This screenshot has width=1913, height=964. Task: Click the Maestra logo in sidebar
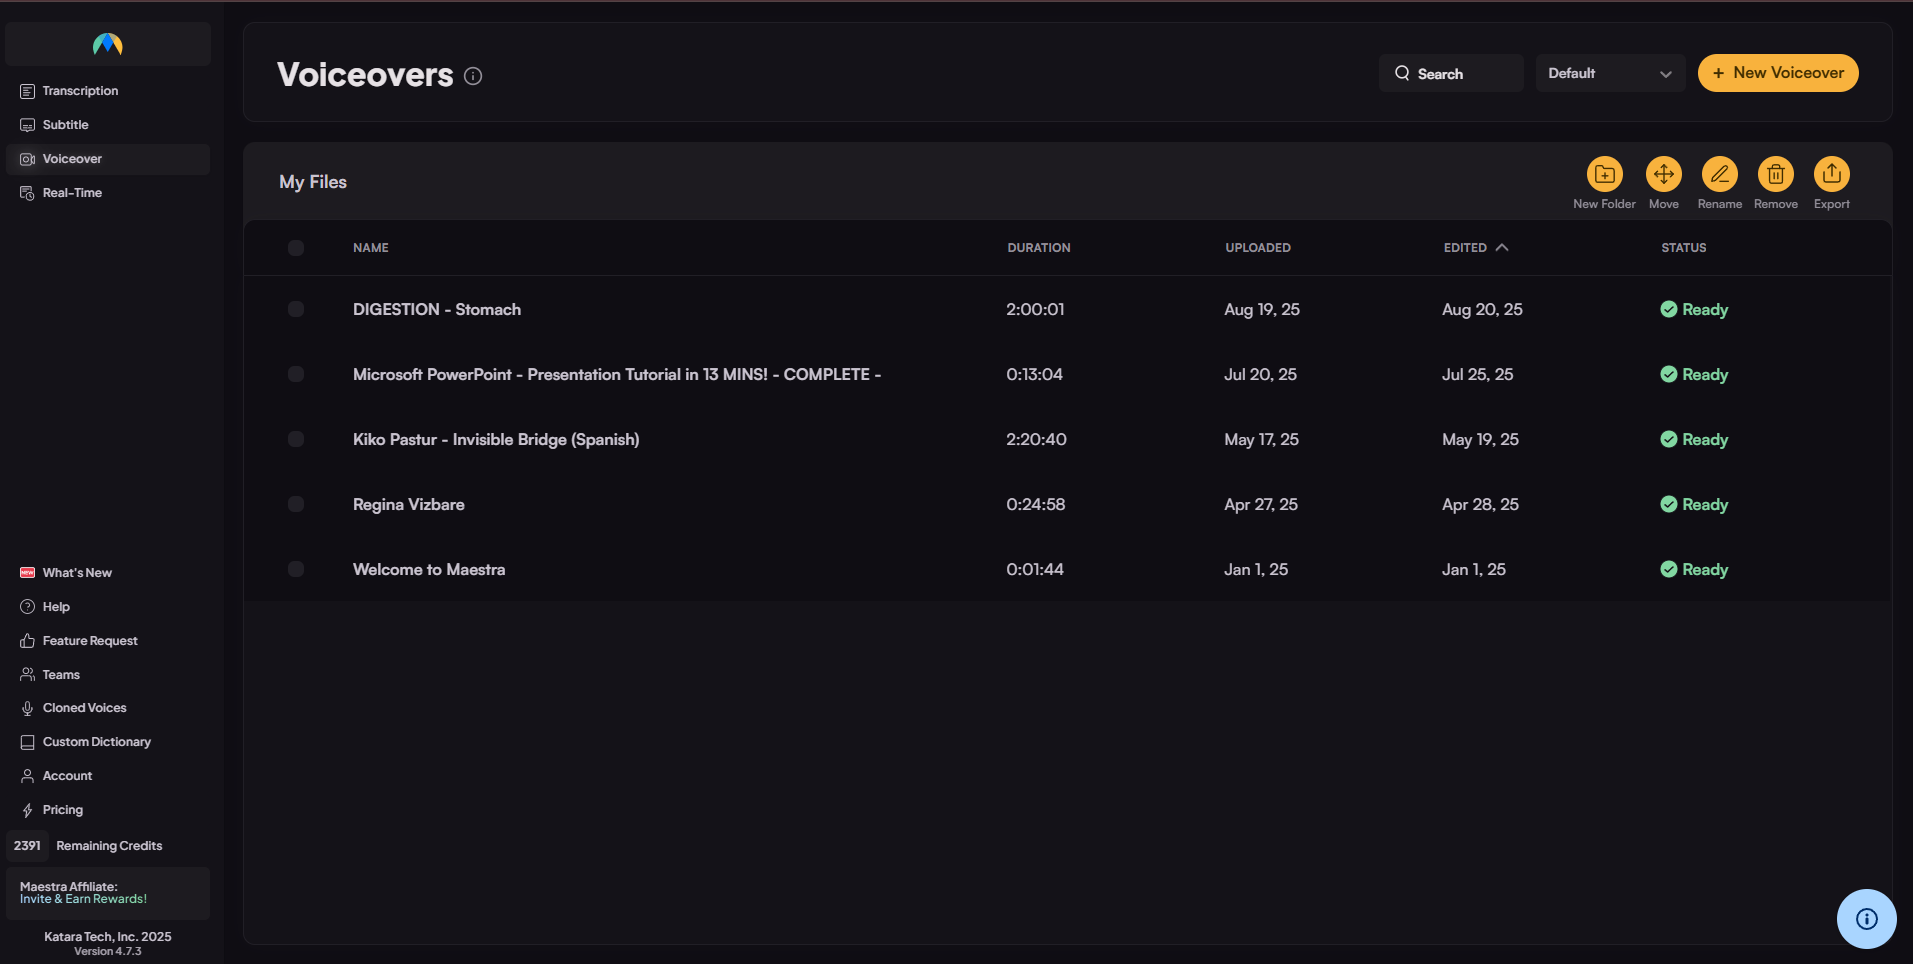108,44
